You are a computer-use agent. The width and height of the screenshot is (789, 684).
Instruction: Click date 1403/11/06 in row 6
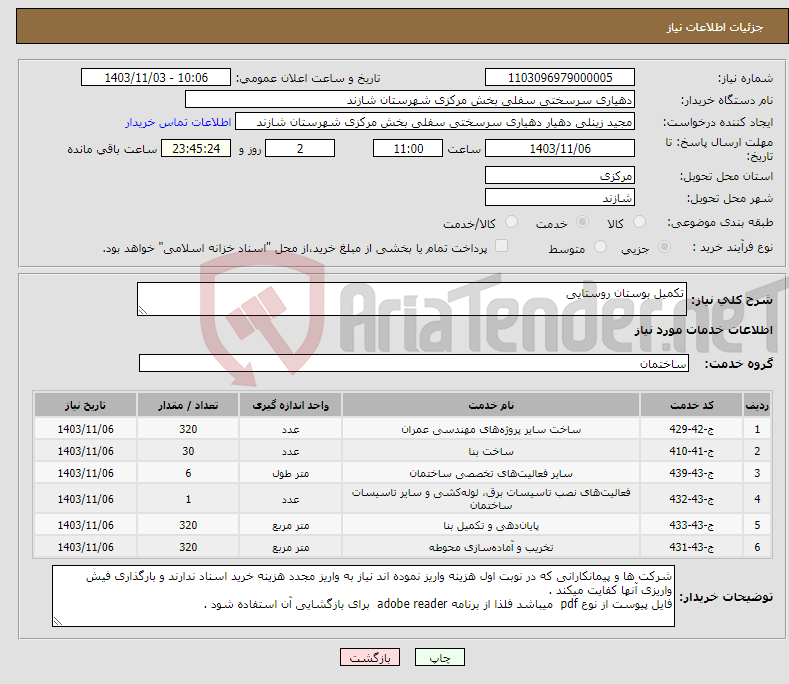(x=86, y=547)
